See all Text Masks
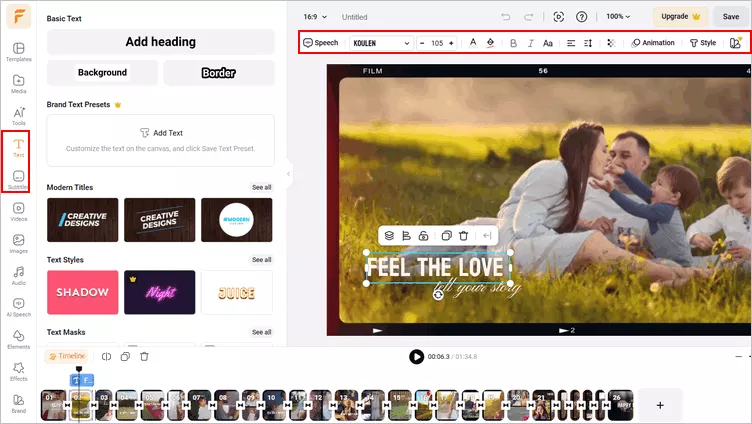Viewport: 752px width, 424px height. 261,332
